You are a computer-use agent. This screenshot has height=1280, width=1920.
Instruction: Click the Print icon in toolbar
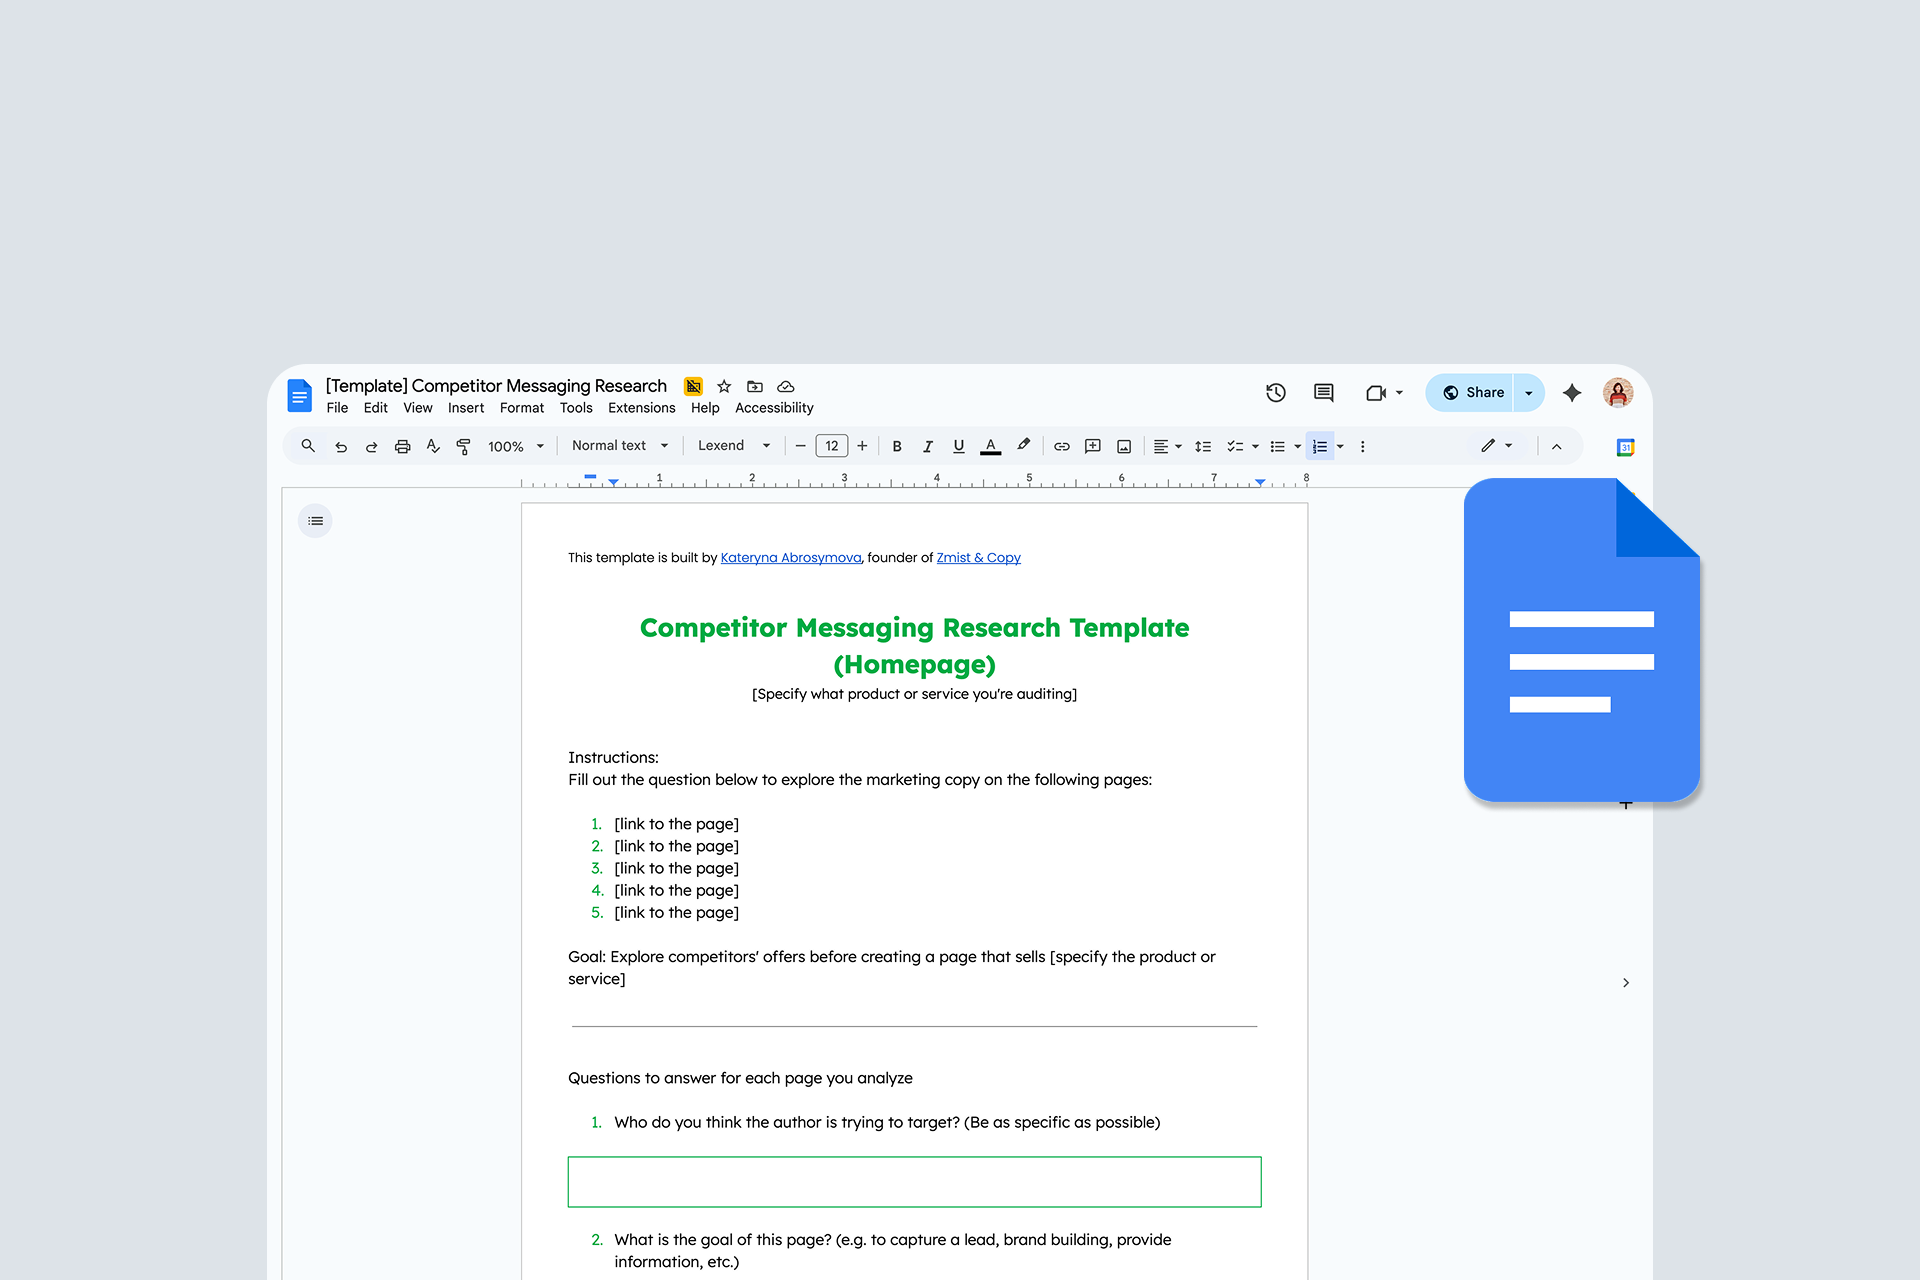point(402,447)
